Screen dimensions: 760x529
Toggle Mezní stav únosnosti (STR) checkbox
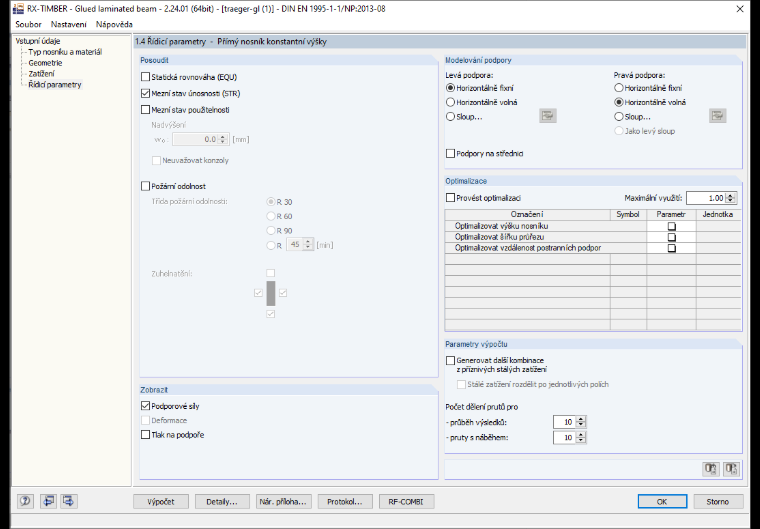click(145, 93)
